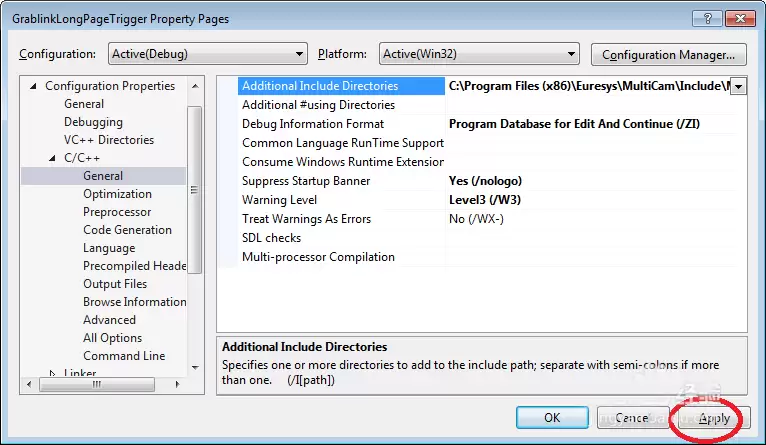Open the Configuration Manager dialog

[x=669, y=54]
